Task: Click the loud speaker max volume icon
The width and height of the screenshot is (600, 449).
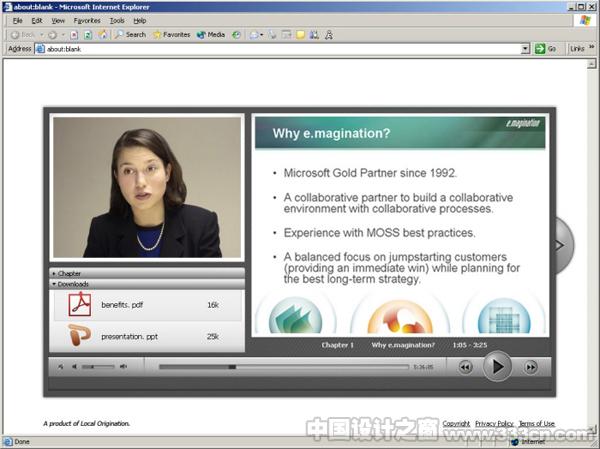Action: pyautogui.click(x=123, y=367)
